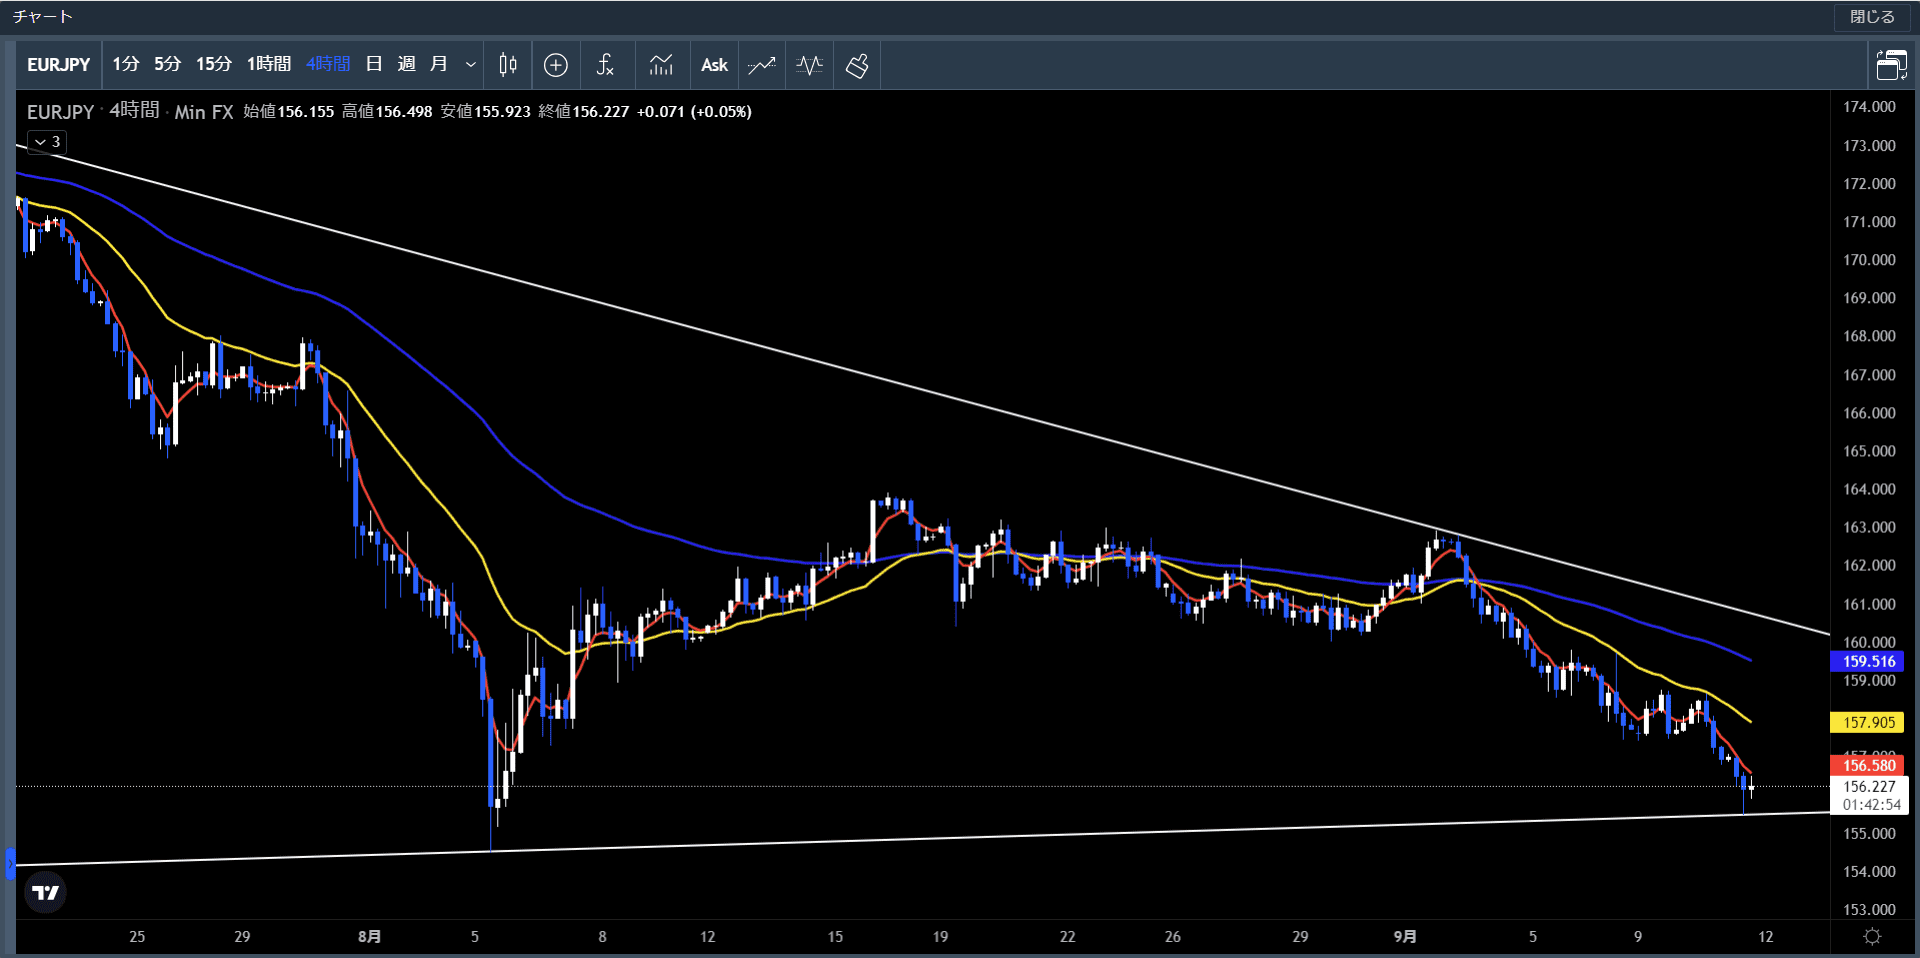The width and height of the screenshot is (1920, 958).
Task: Switch to the 5分 timeframe
Action: [x=168, y=65]
